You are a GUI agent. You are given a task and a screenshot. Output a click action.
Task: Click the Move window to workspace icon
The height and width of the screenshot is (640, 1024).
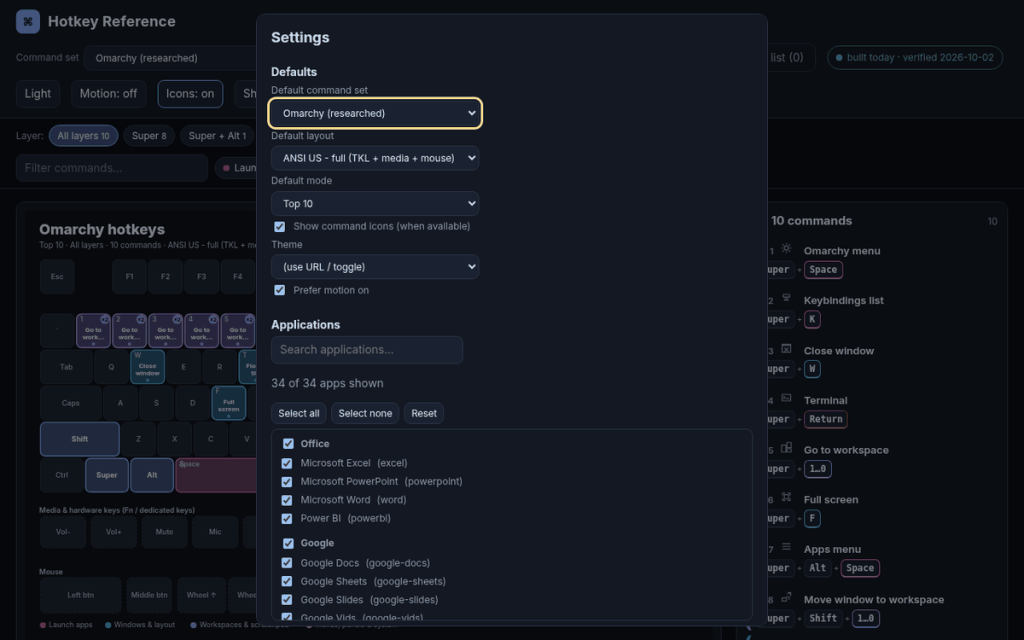pyautogui.click(x=786, y=598)
